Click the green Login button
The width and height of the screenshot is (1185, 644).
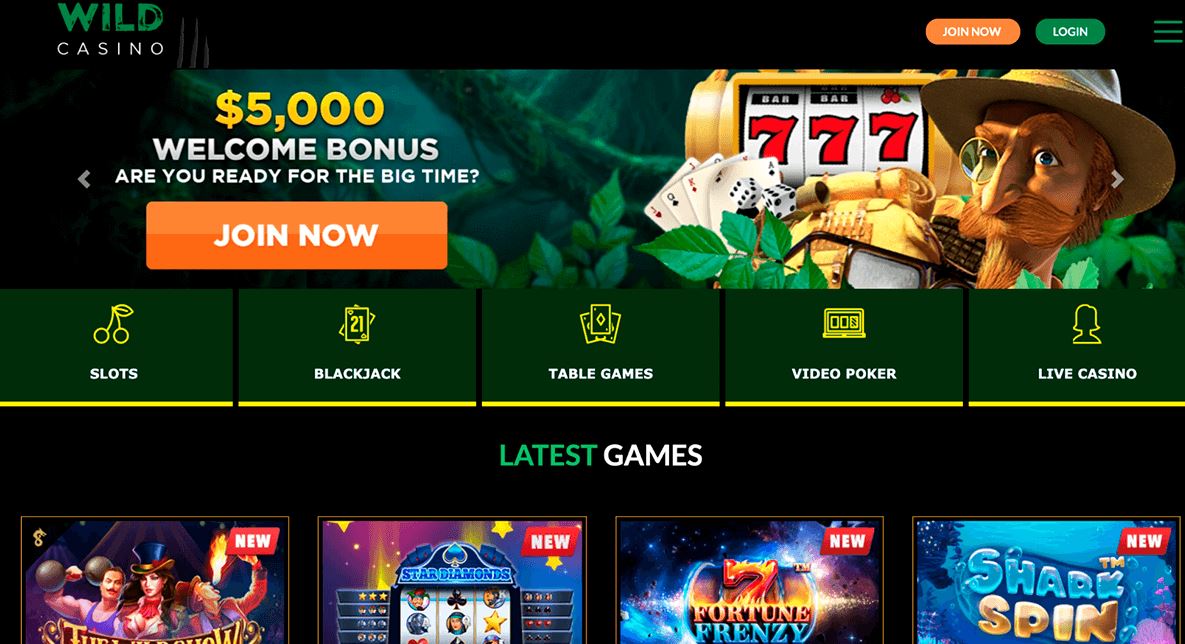pos(1070,32)
